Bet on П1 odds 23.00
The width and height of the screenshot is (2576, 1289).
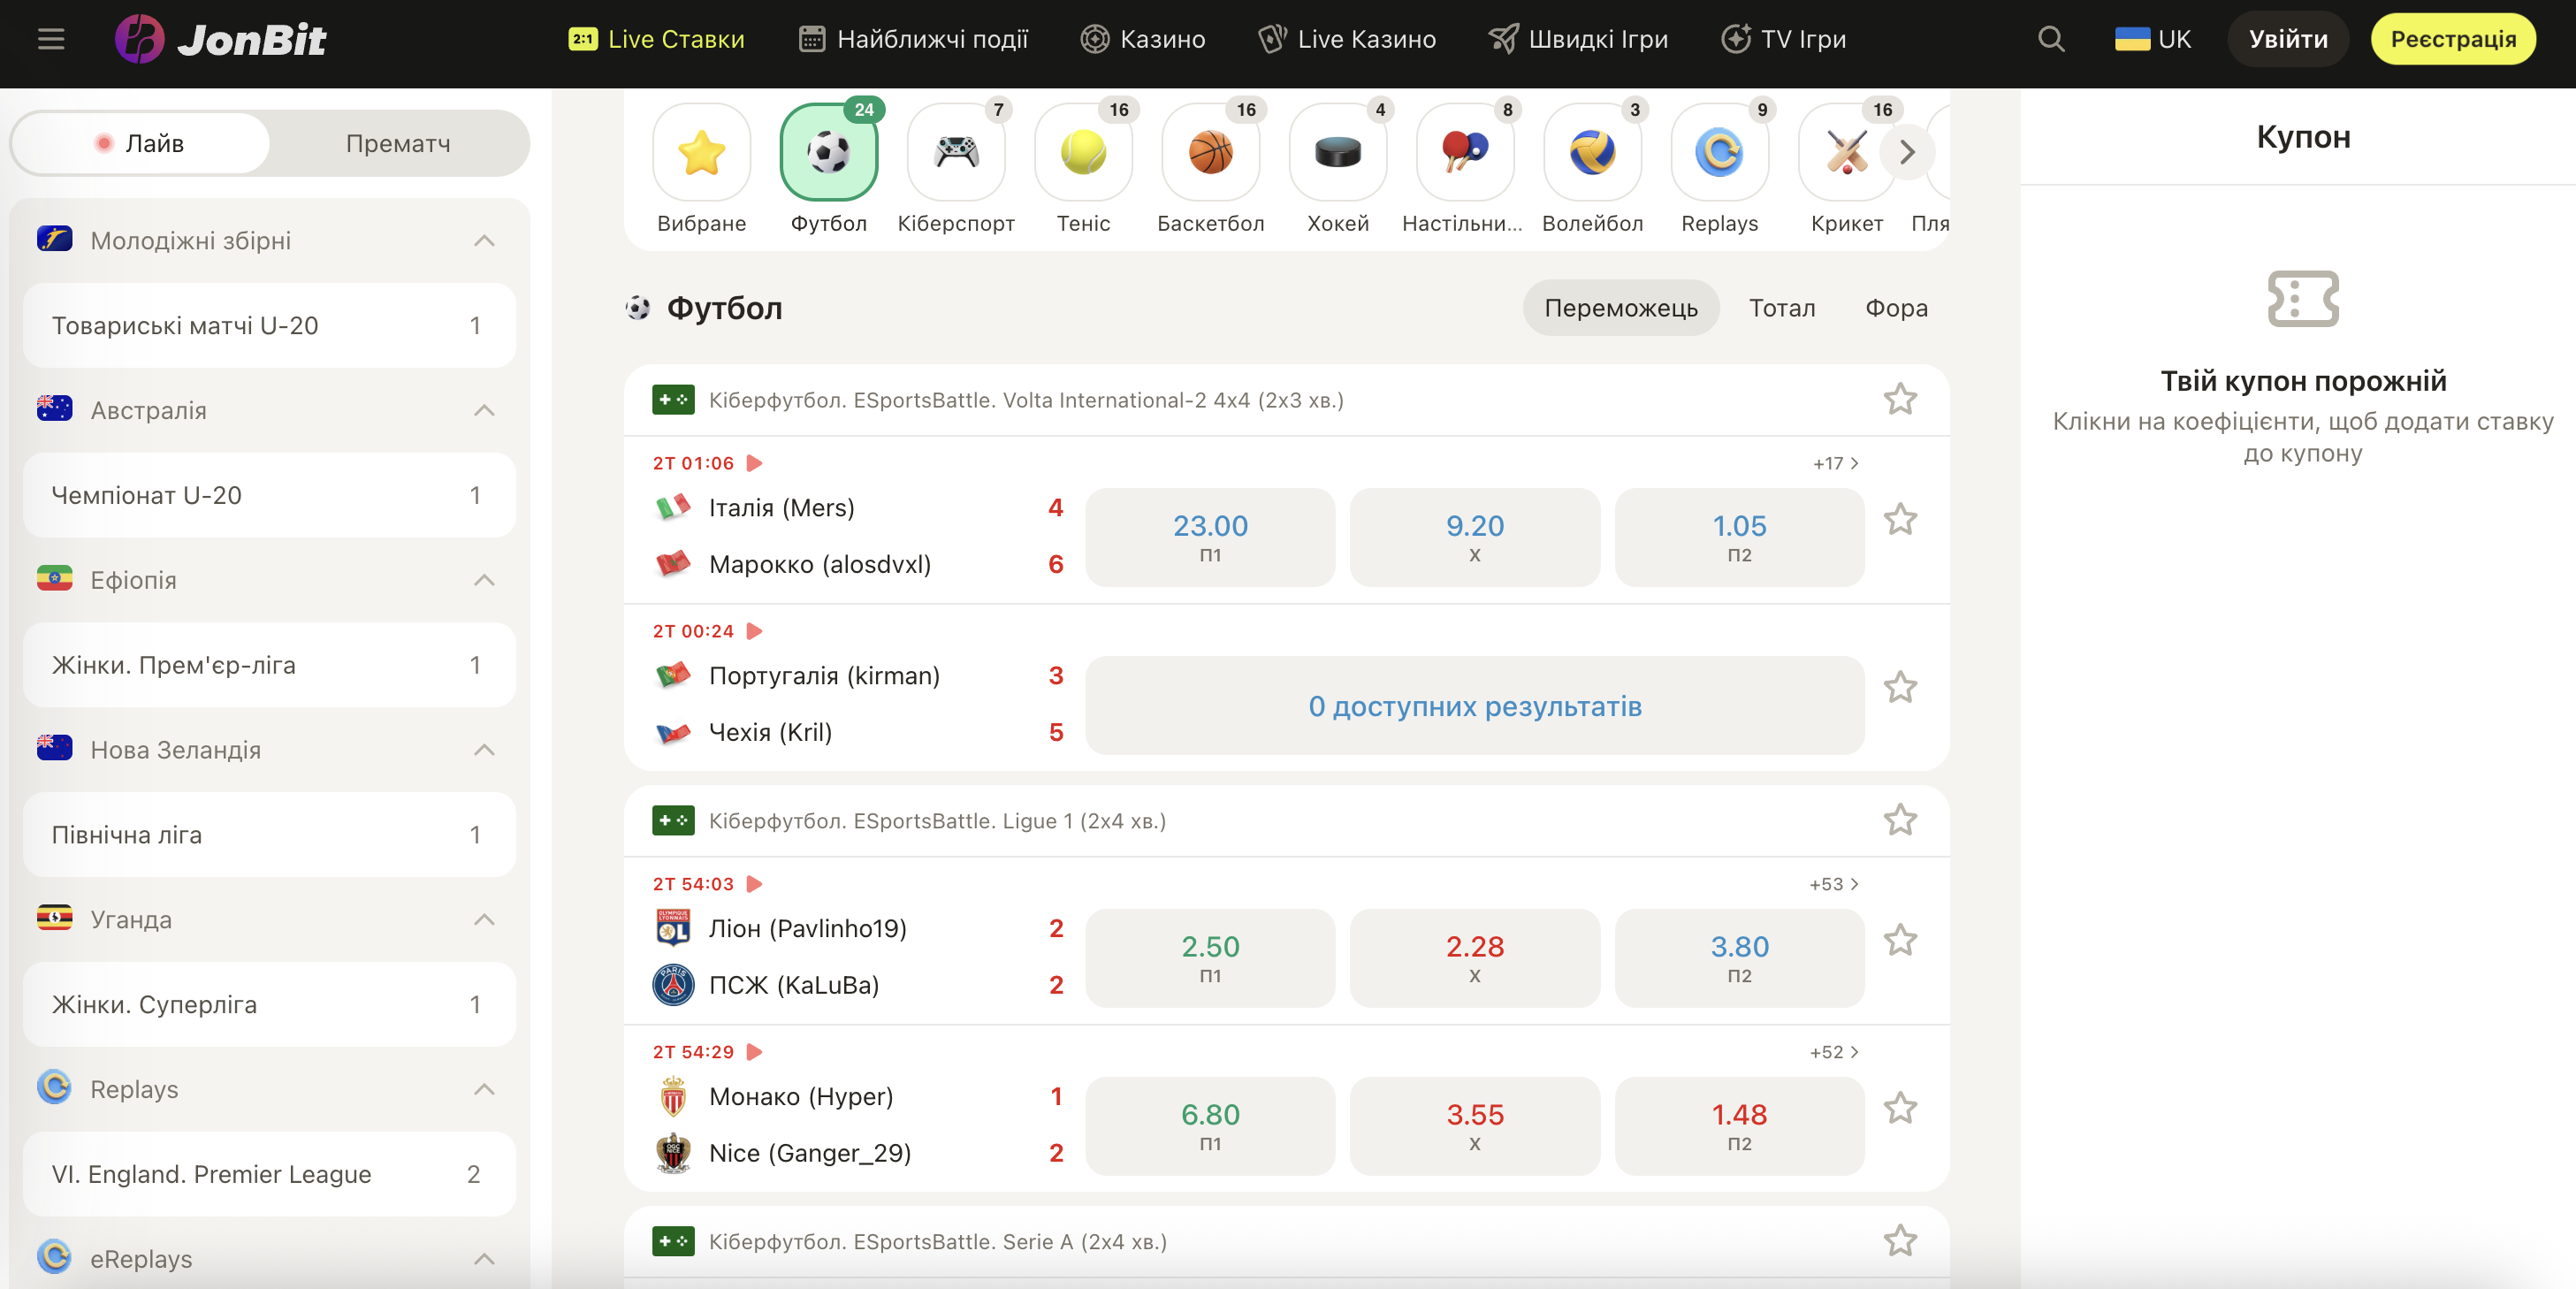tap(1210, 537)
